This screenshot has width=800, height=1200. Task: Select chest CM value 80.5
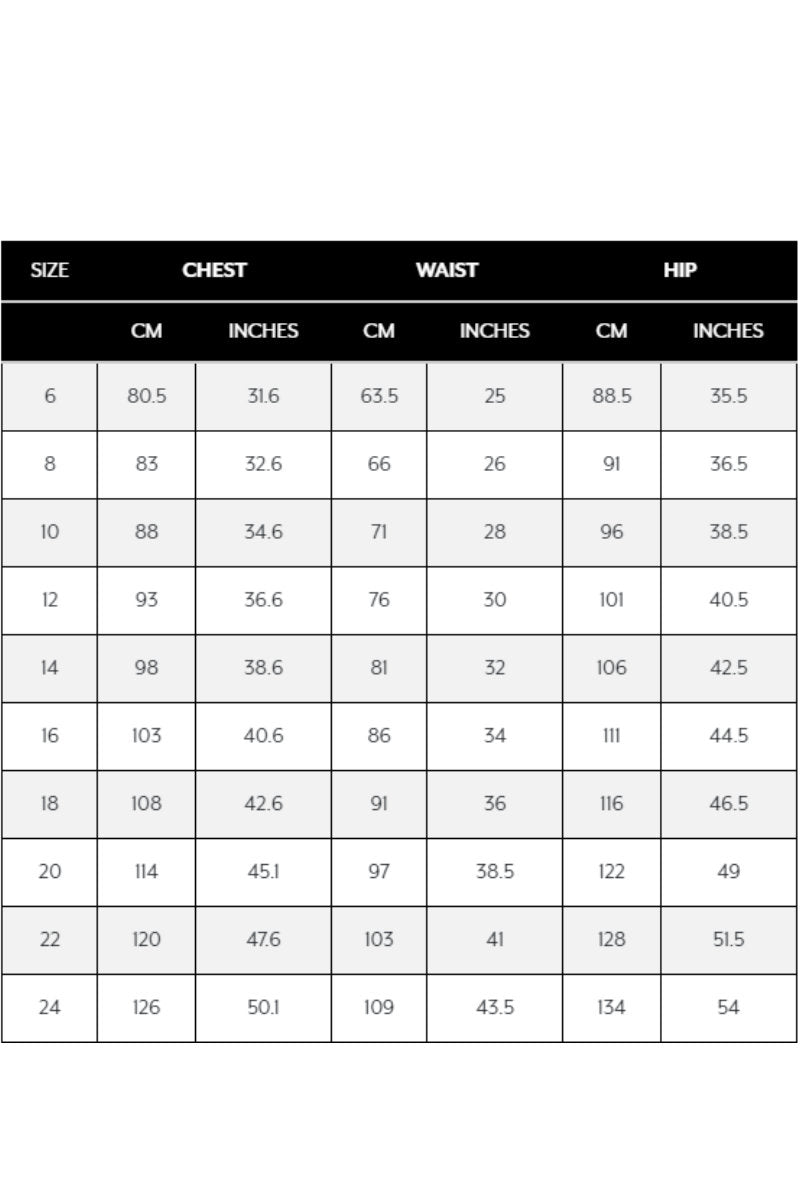pos(146,396)
